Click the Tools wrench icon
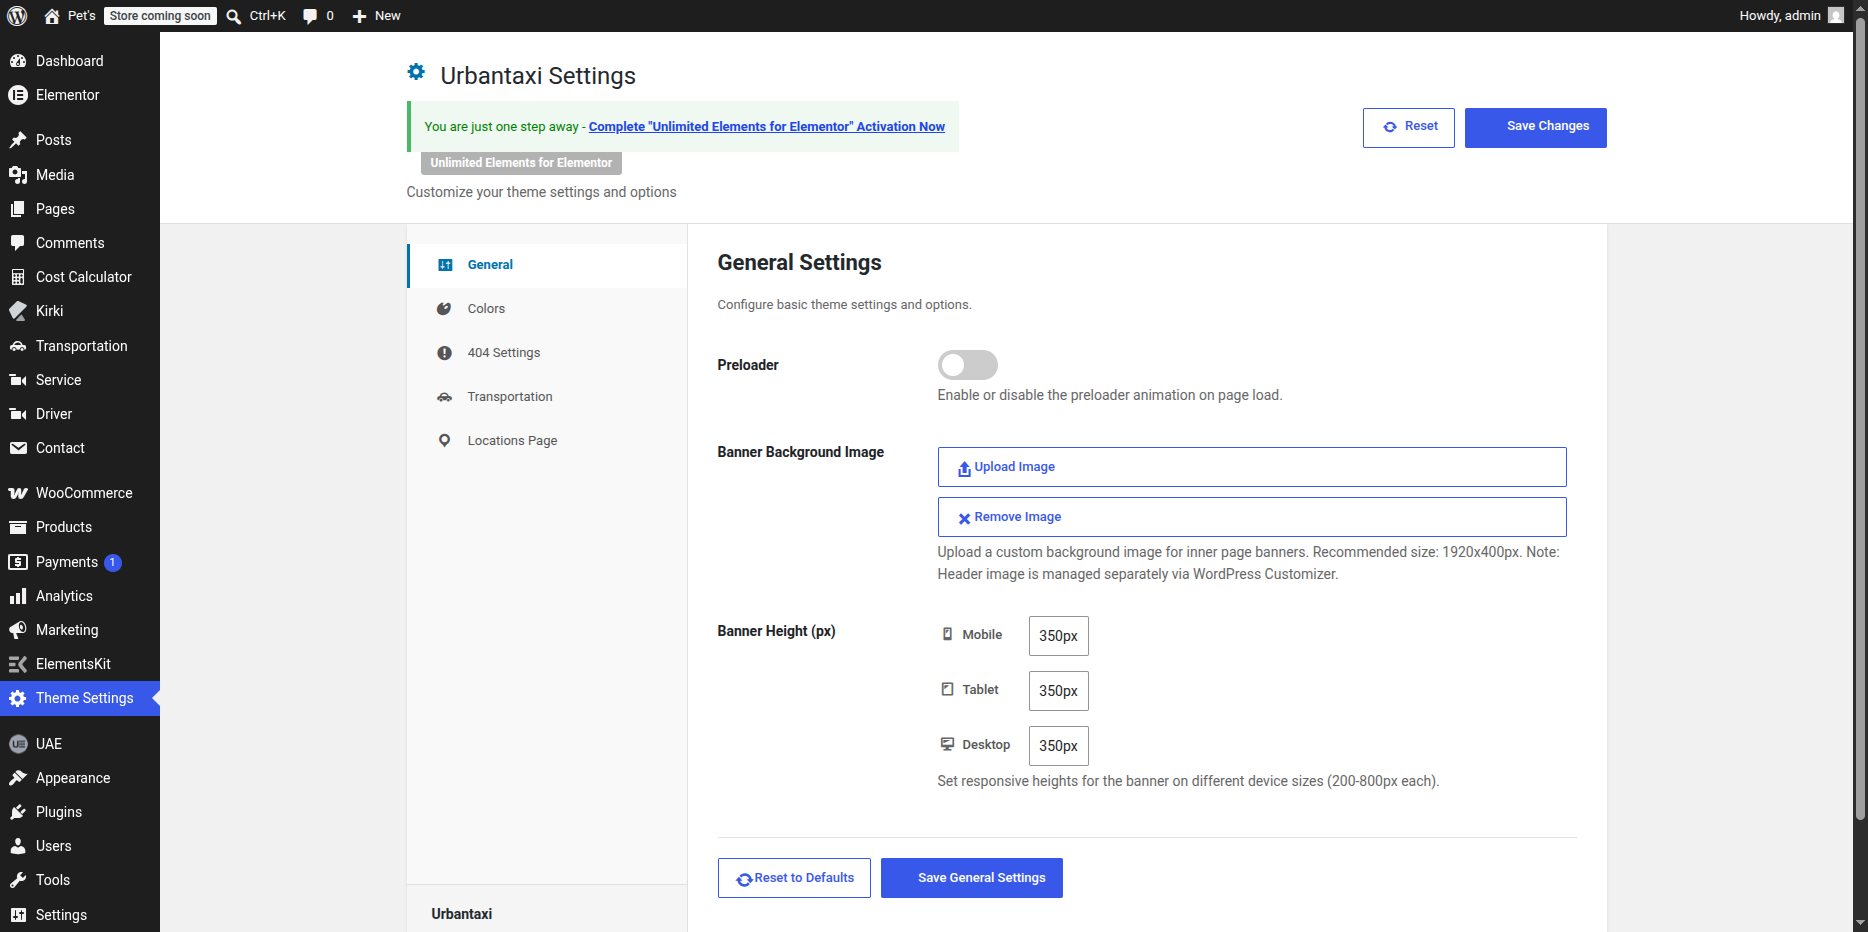1868x932 pixels. (18, 880)
